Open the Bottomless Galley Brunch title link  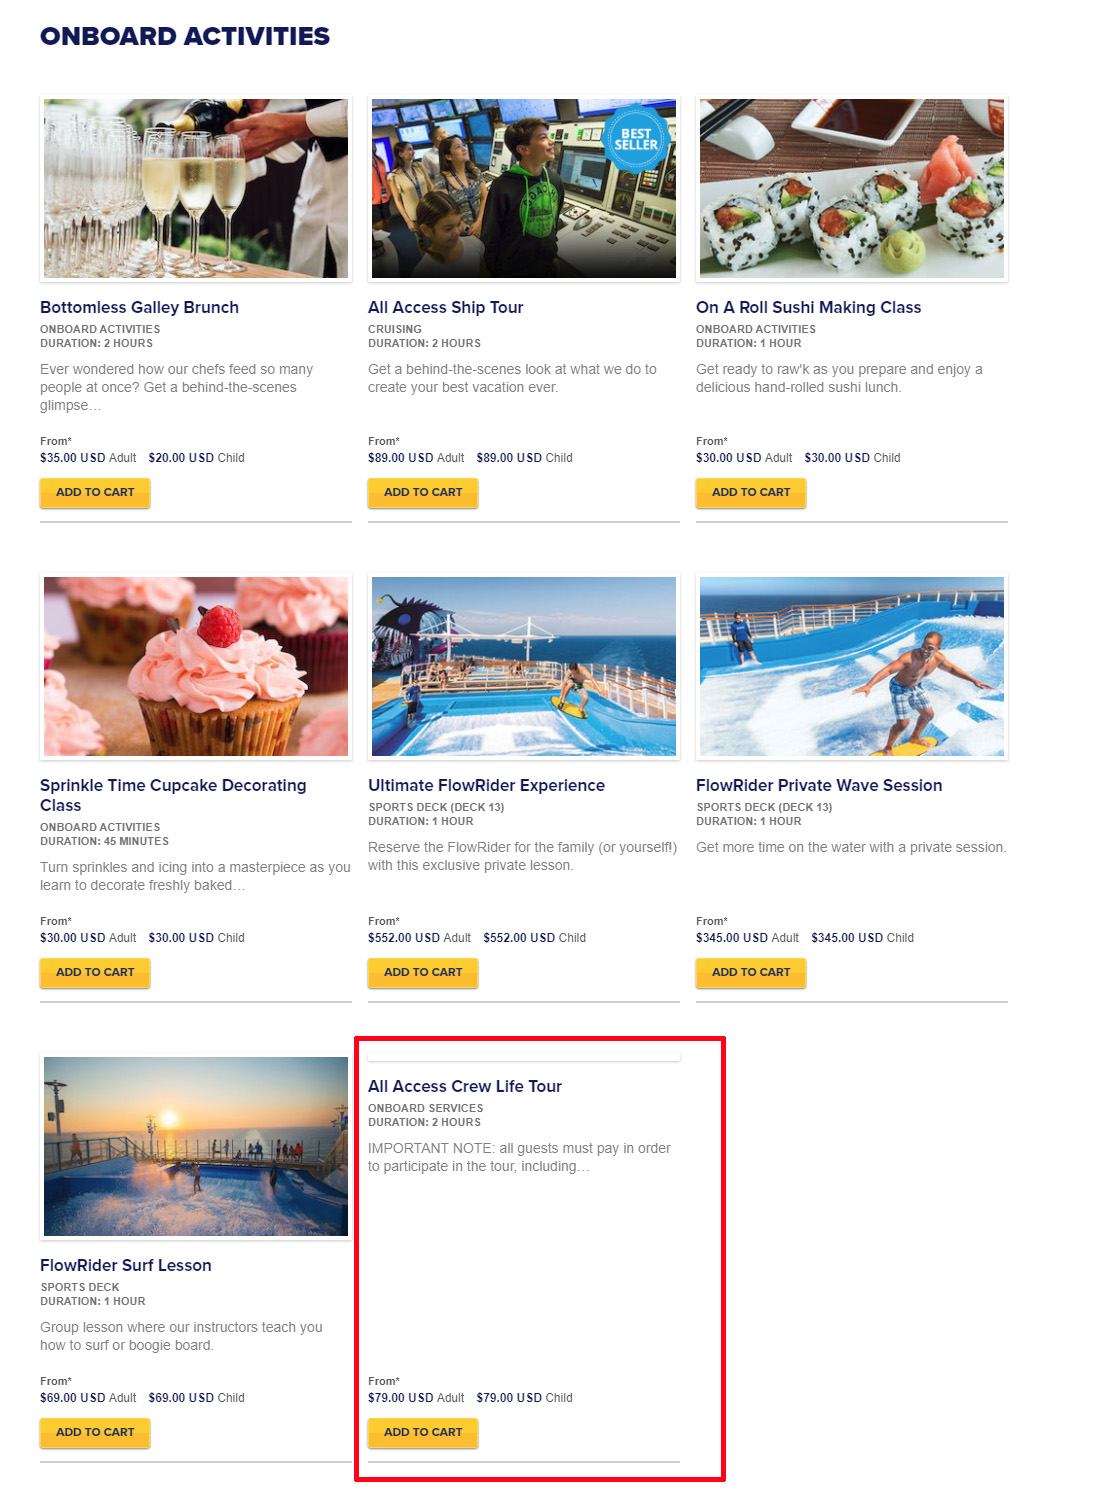click(x=139, y=307)
